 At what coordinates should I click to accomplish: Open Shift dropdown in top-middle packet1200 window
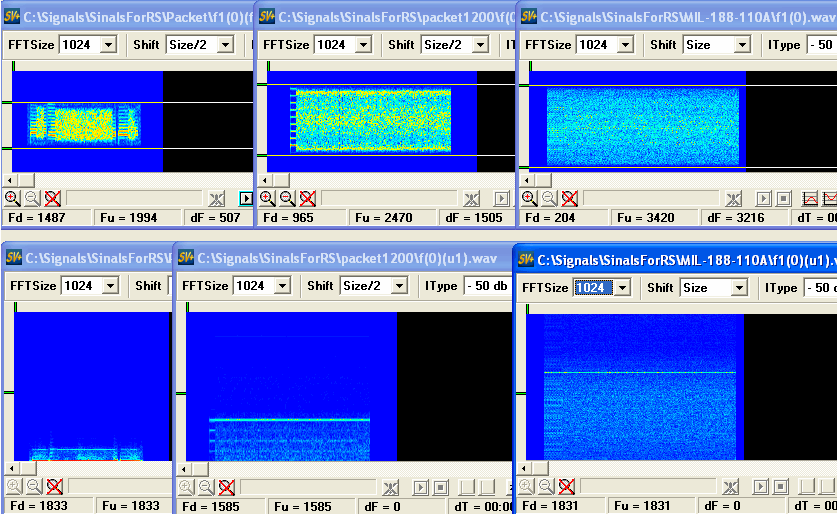coord(480,44)
